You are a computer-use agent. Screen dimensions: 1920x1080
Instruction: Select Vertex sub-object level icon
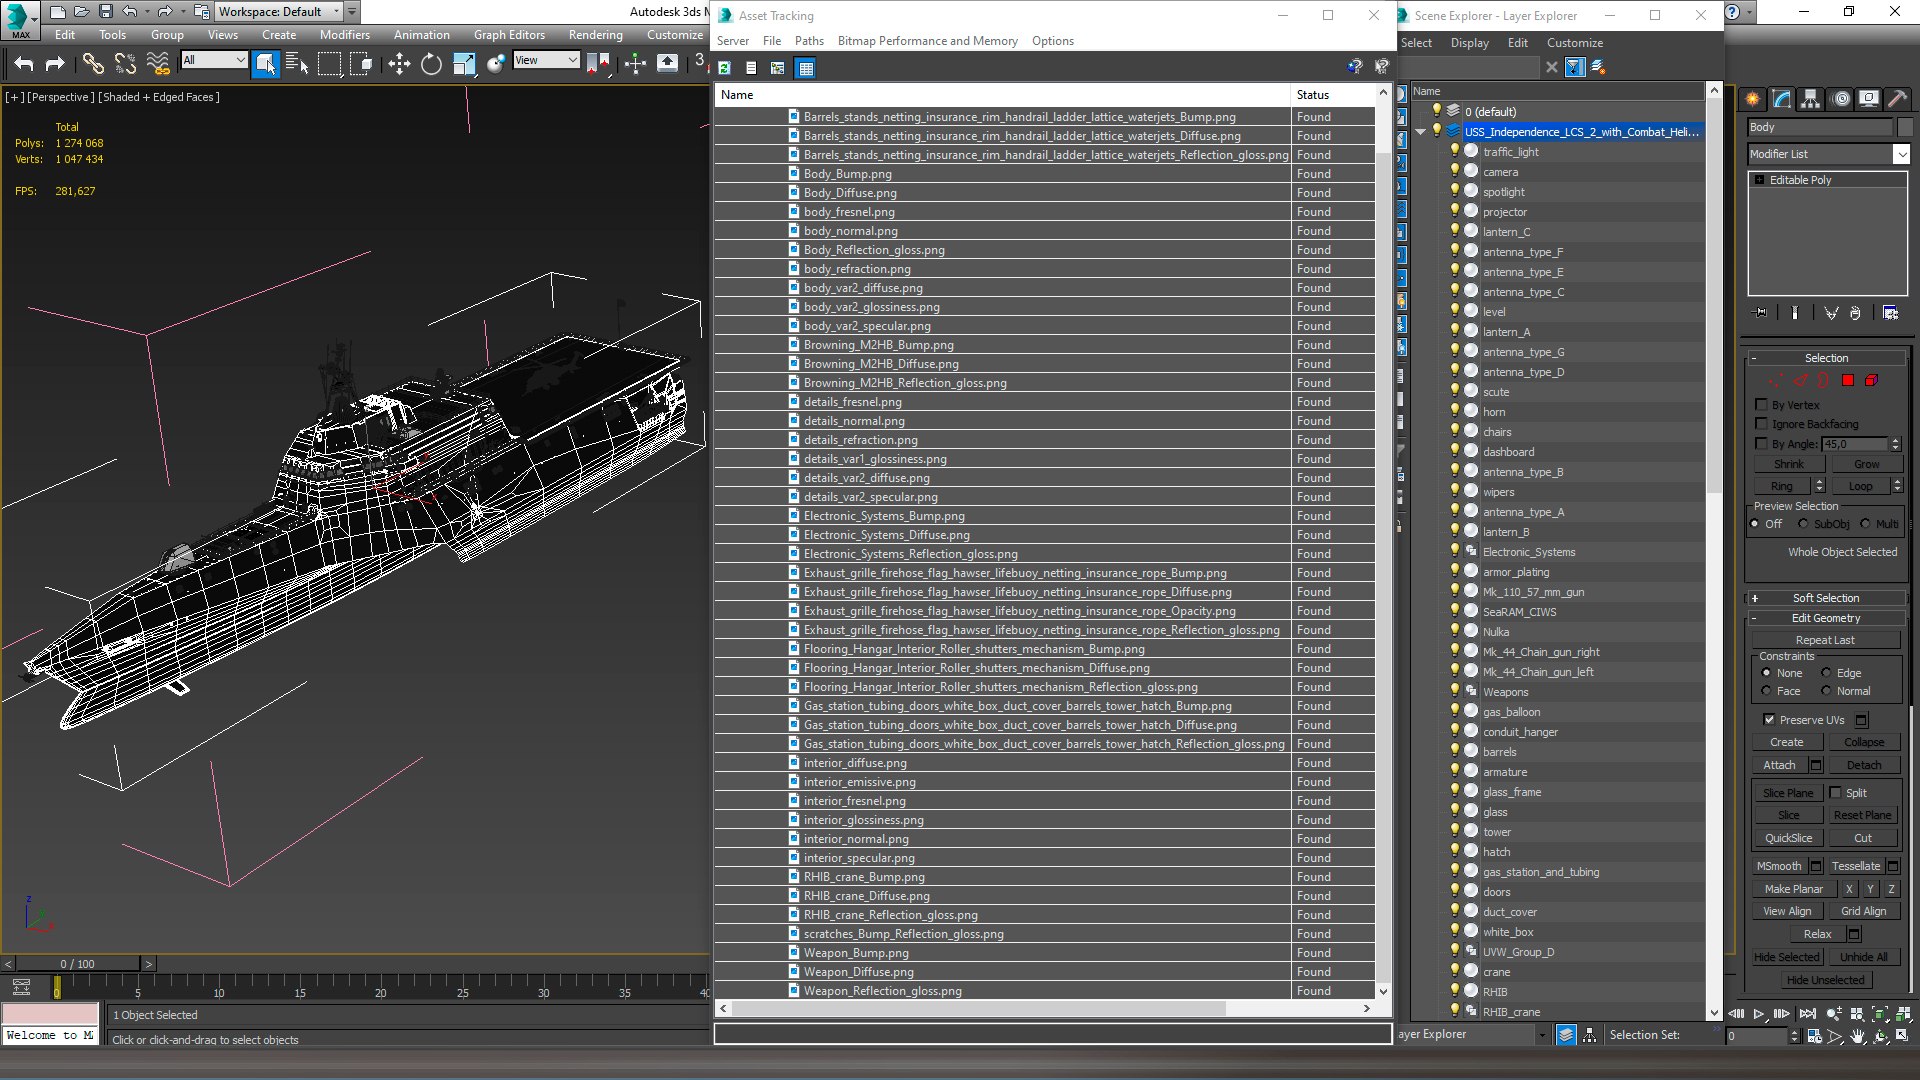(x=1775, y=381)
